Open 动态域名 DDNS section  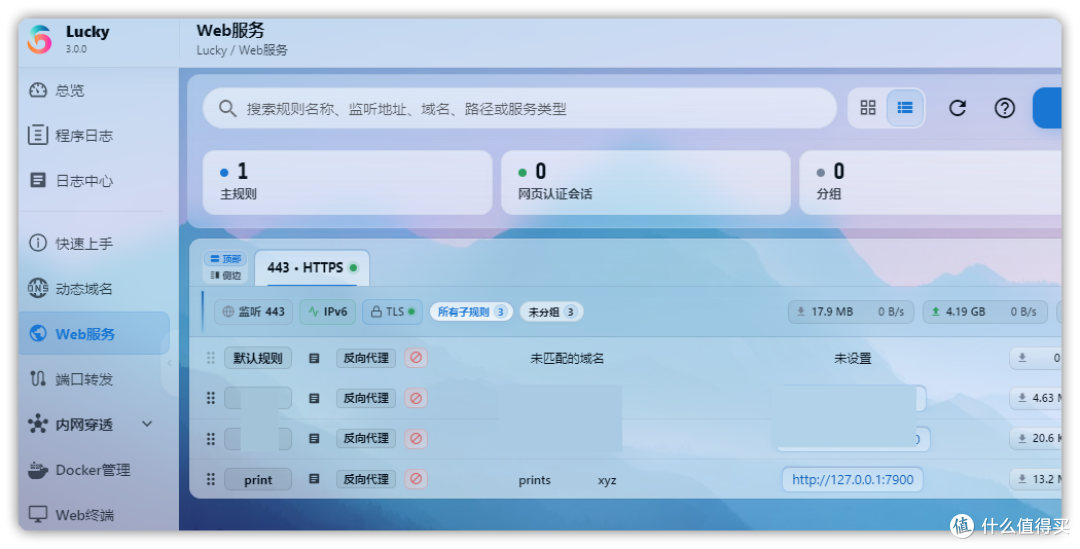[70, 289]
